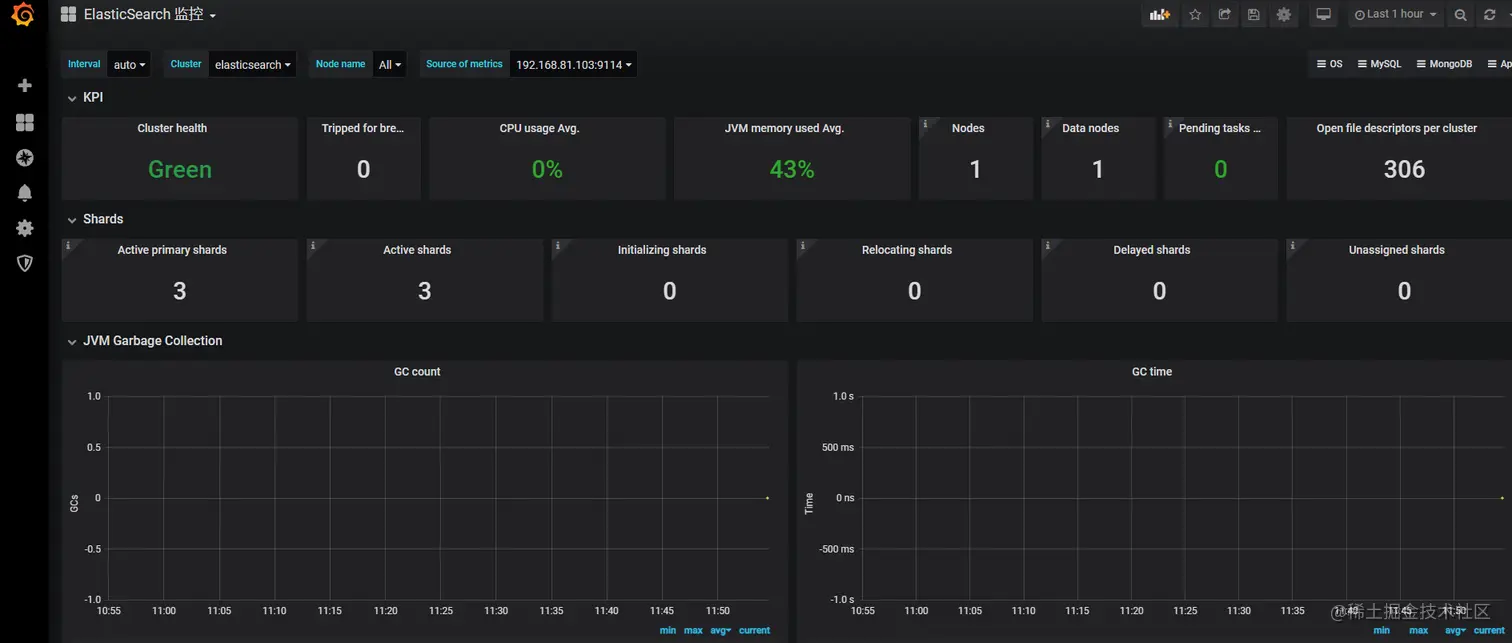
Task: Open JVM memory used Avg. panel title
Action: pos(784,128)
